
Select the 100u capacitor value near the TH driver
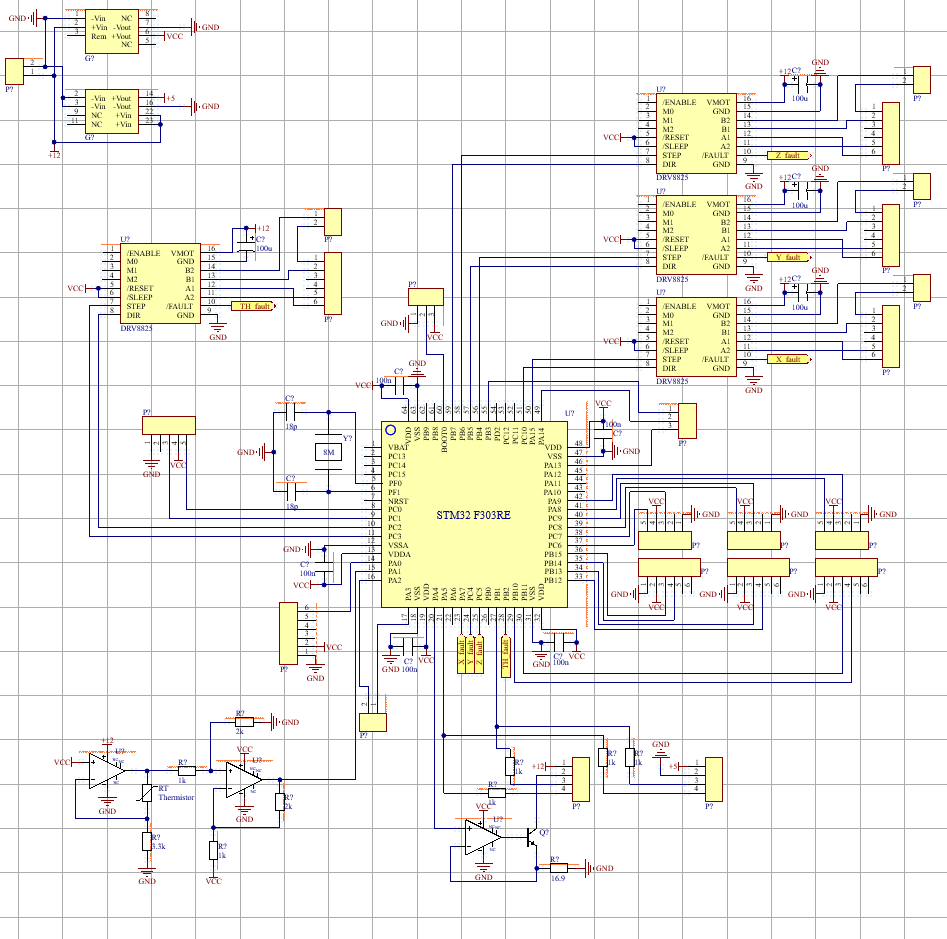point(264,248)
